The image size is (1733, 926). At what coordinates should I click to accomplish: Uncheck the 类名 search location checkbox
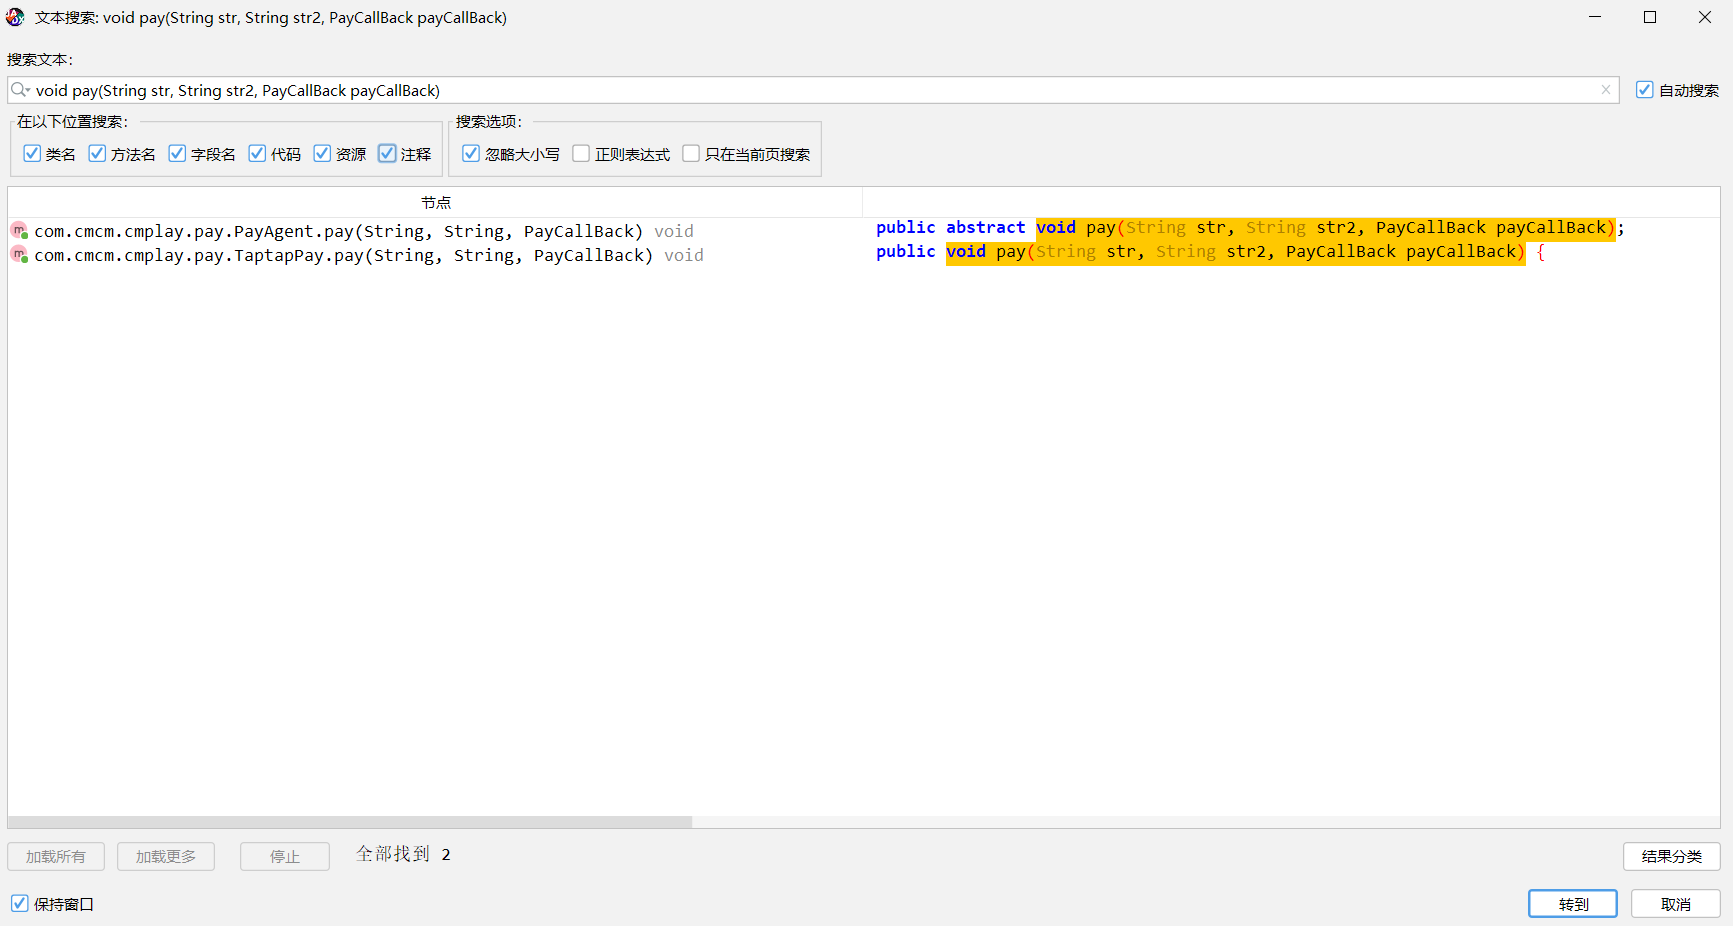click(32, 154)
